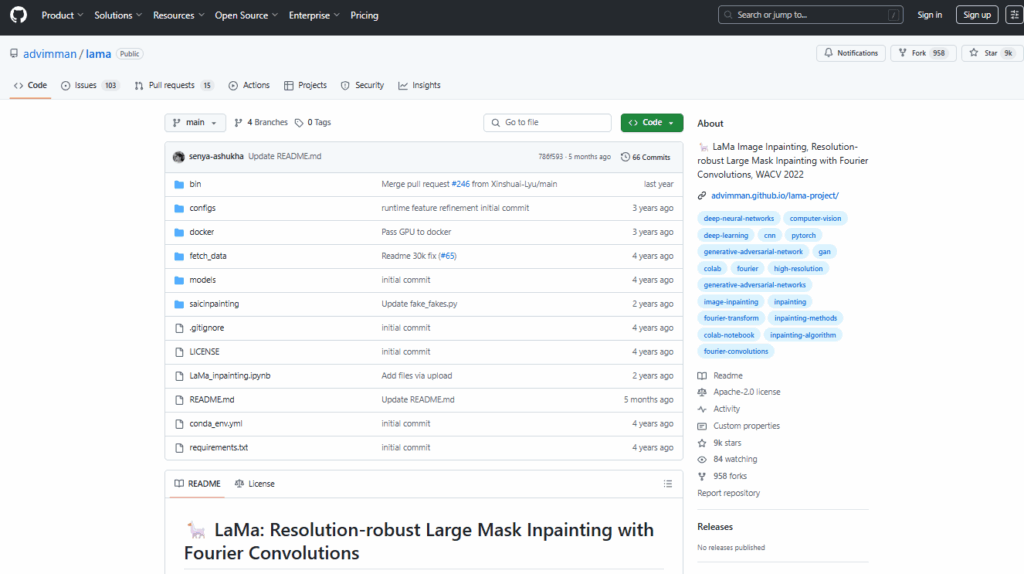The width and height of the screenshot is (1024, 574).
Task: Open the Actions tab
Action: click(x=249, y=86)
